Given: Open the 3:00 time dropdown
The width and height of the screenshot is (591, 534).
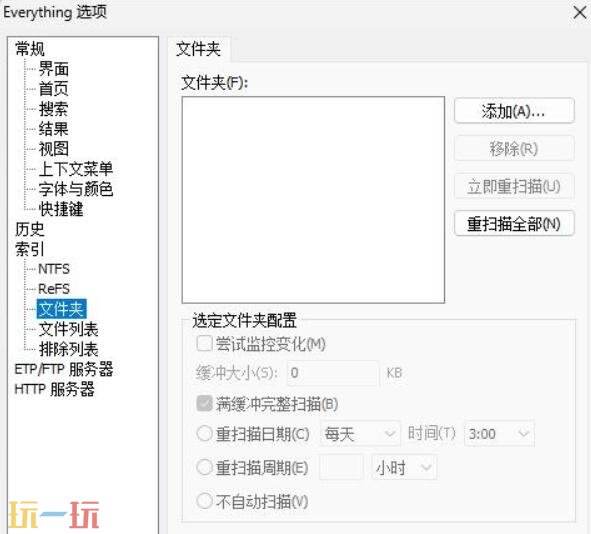Looking at the screenshot, I should click(x=499, y=434).
